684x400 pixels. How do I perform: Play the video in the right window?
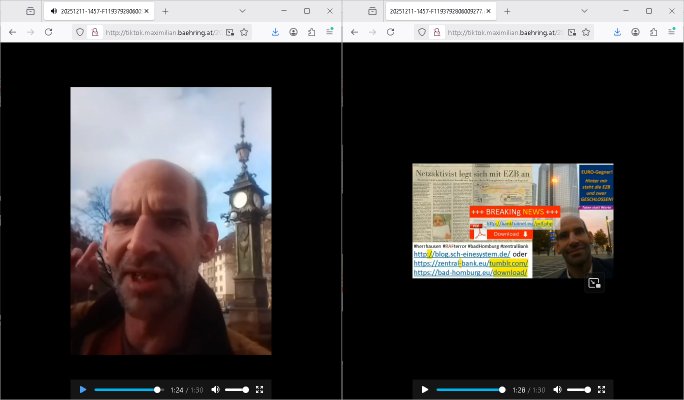425,389
